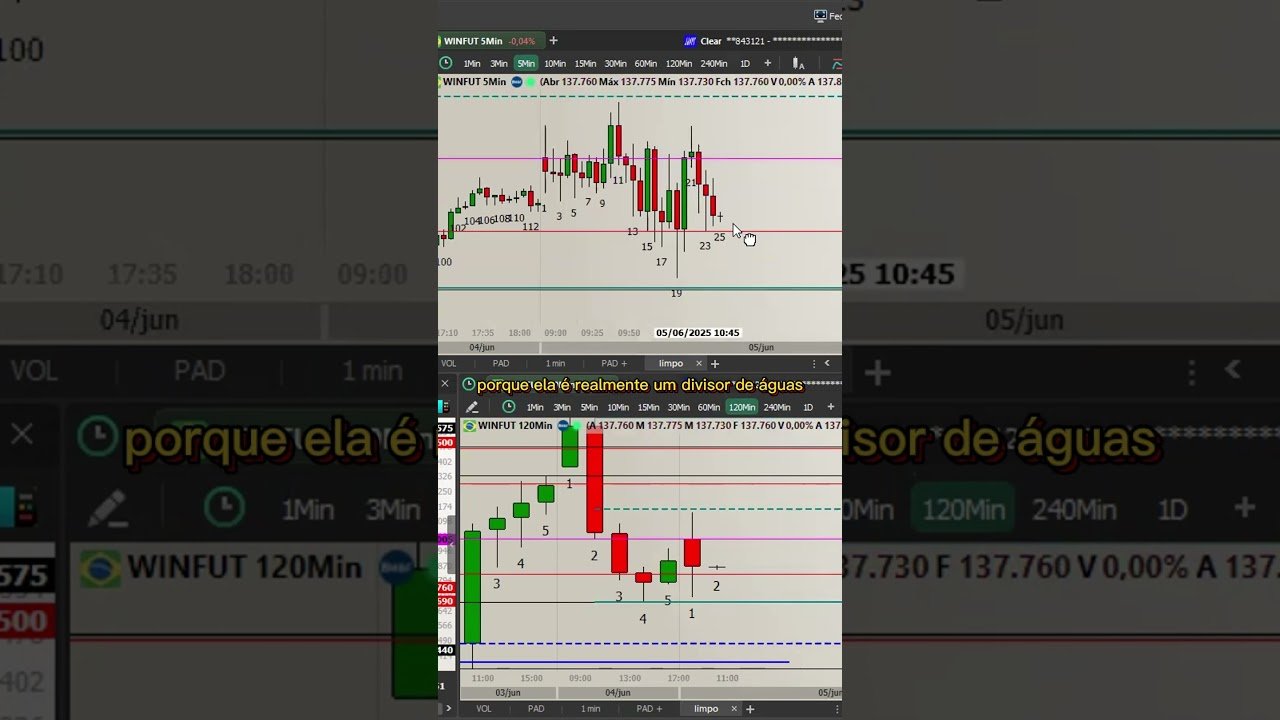Open the PAD tab in the middle tab bar

pos(501,364)
